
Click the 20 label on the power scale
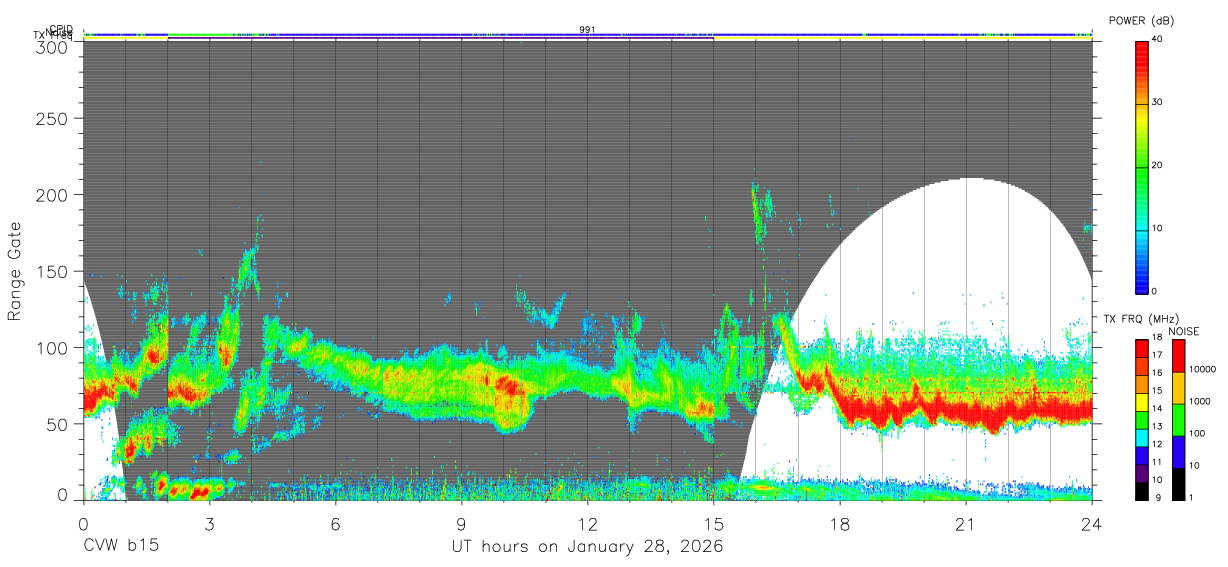pyautogui.click(x=1158, y=165)
